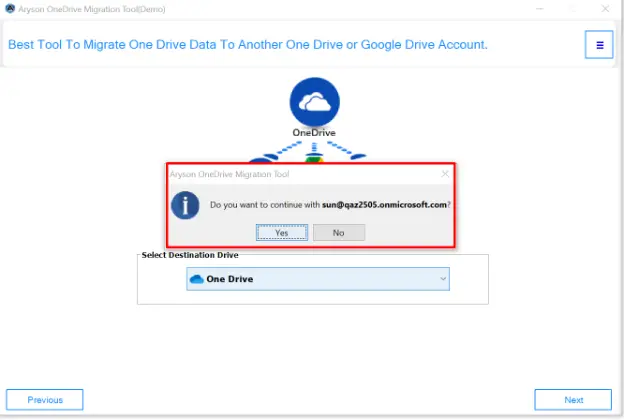This screenshot has width=624, height=420.
Task: Click the Aryson app icon in title bar
Action: point(9,9)
